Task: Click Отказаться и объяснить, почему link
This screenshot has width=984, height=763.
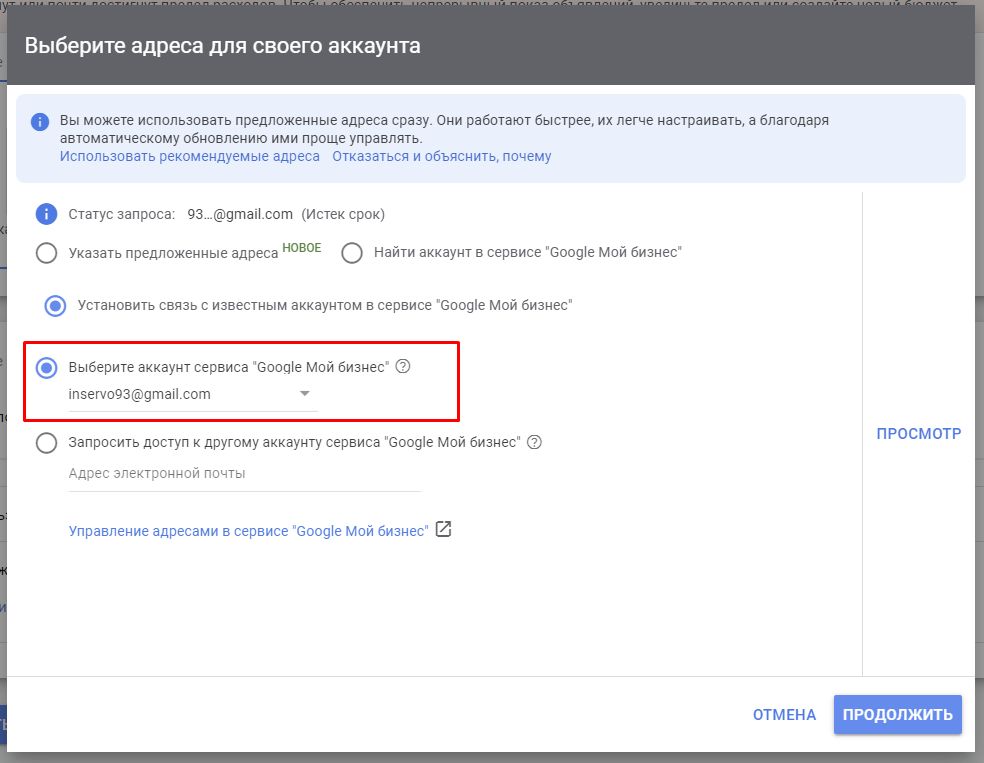Action: 442,156
